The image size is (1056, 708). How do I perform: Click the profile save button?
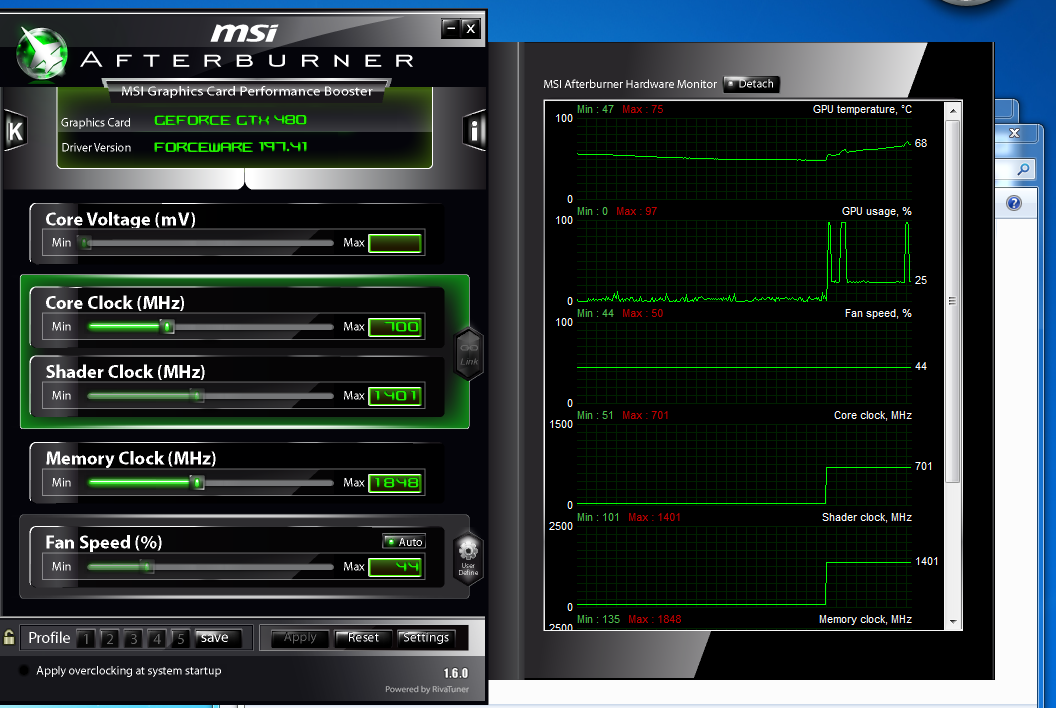pyautogui.click(x=218, y=638)
